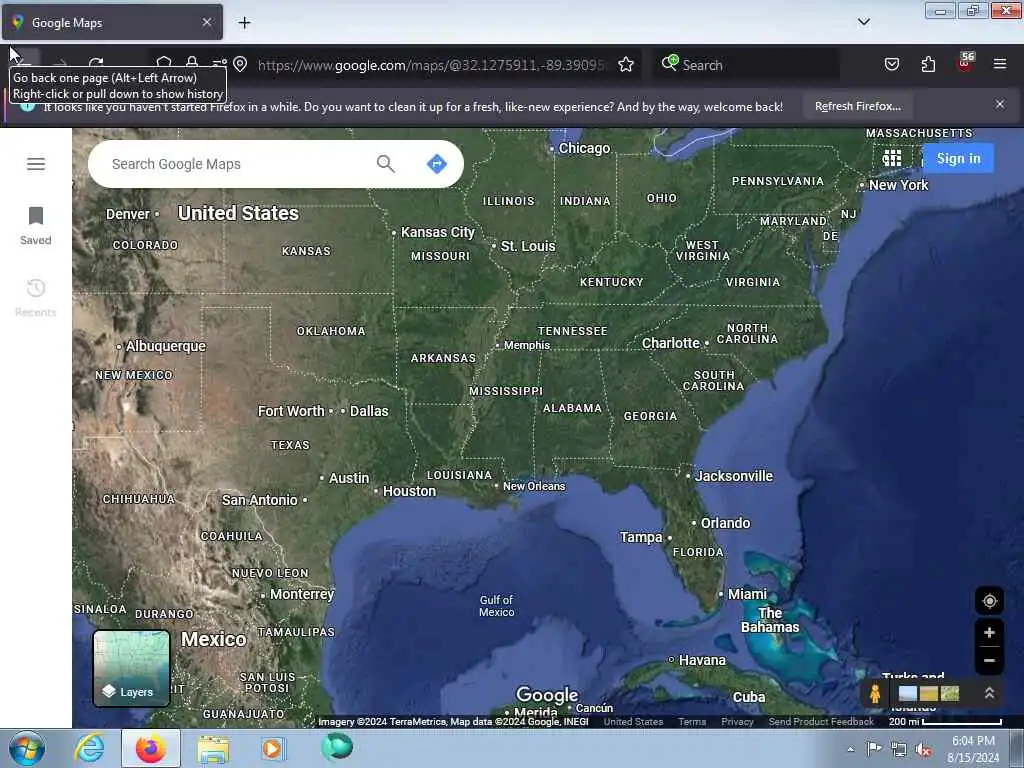Click the uBlock extension icon with badge 56
This screenshot has width=1024, height=768.
[965, 63]
